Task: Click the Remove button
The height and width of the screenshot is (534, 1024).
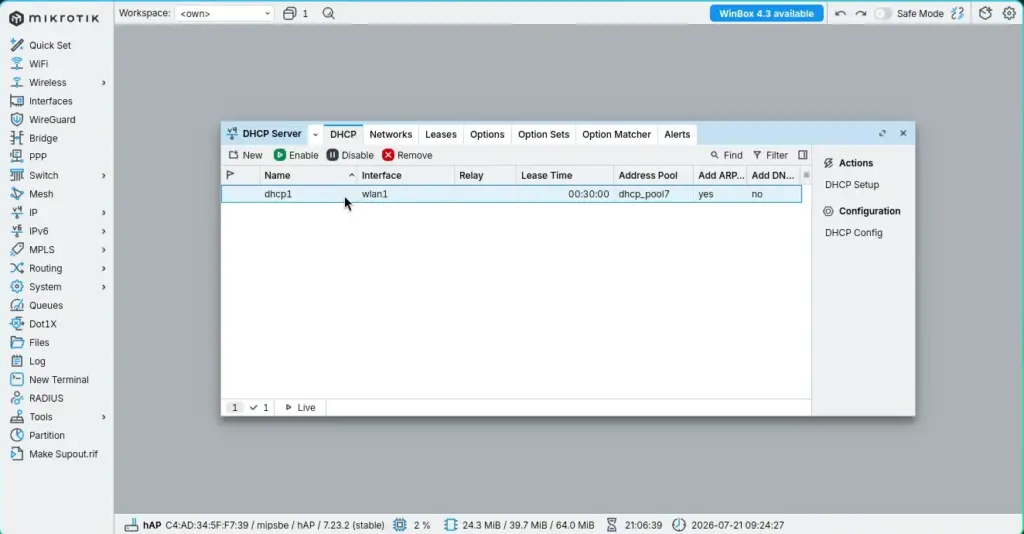Action: [408, 155]
